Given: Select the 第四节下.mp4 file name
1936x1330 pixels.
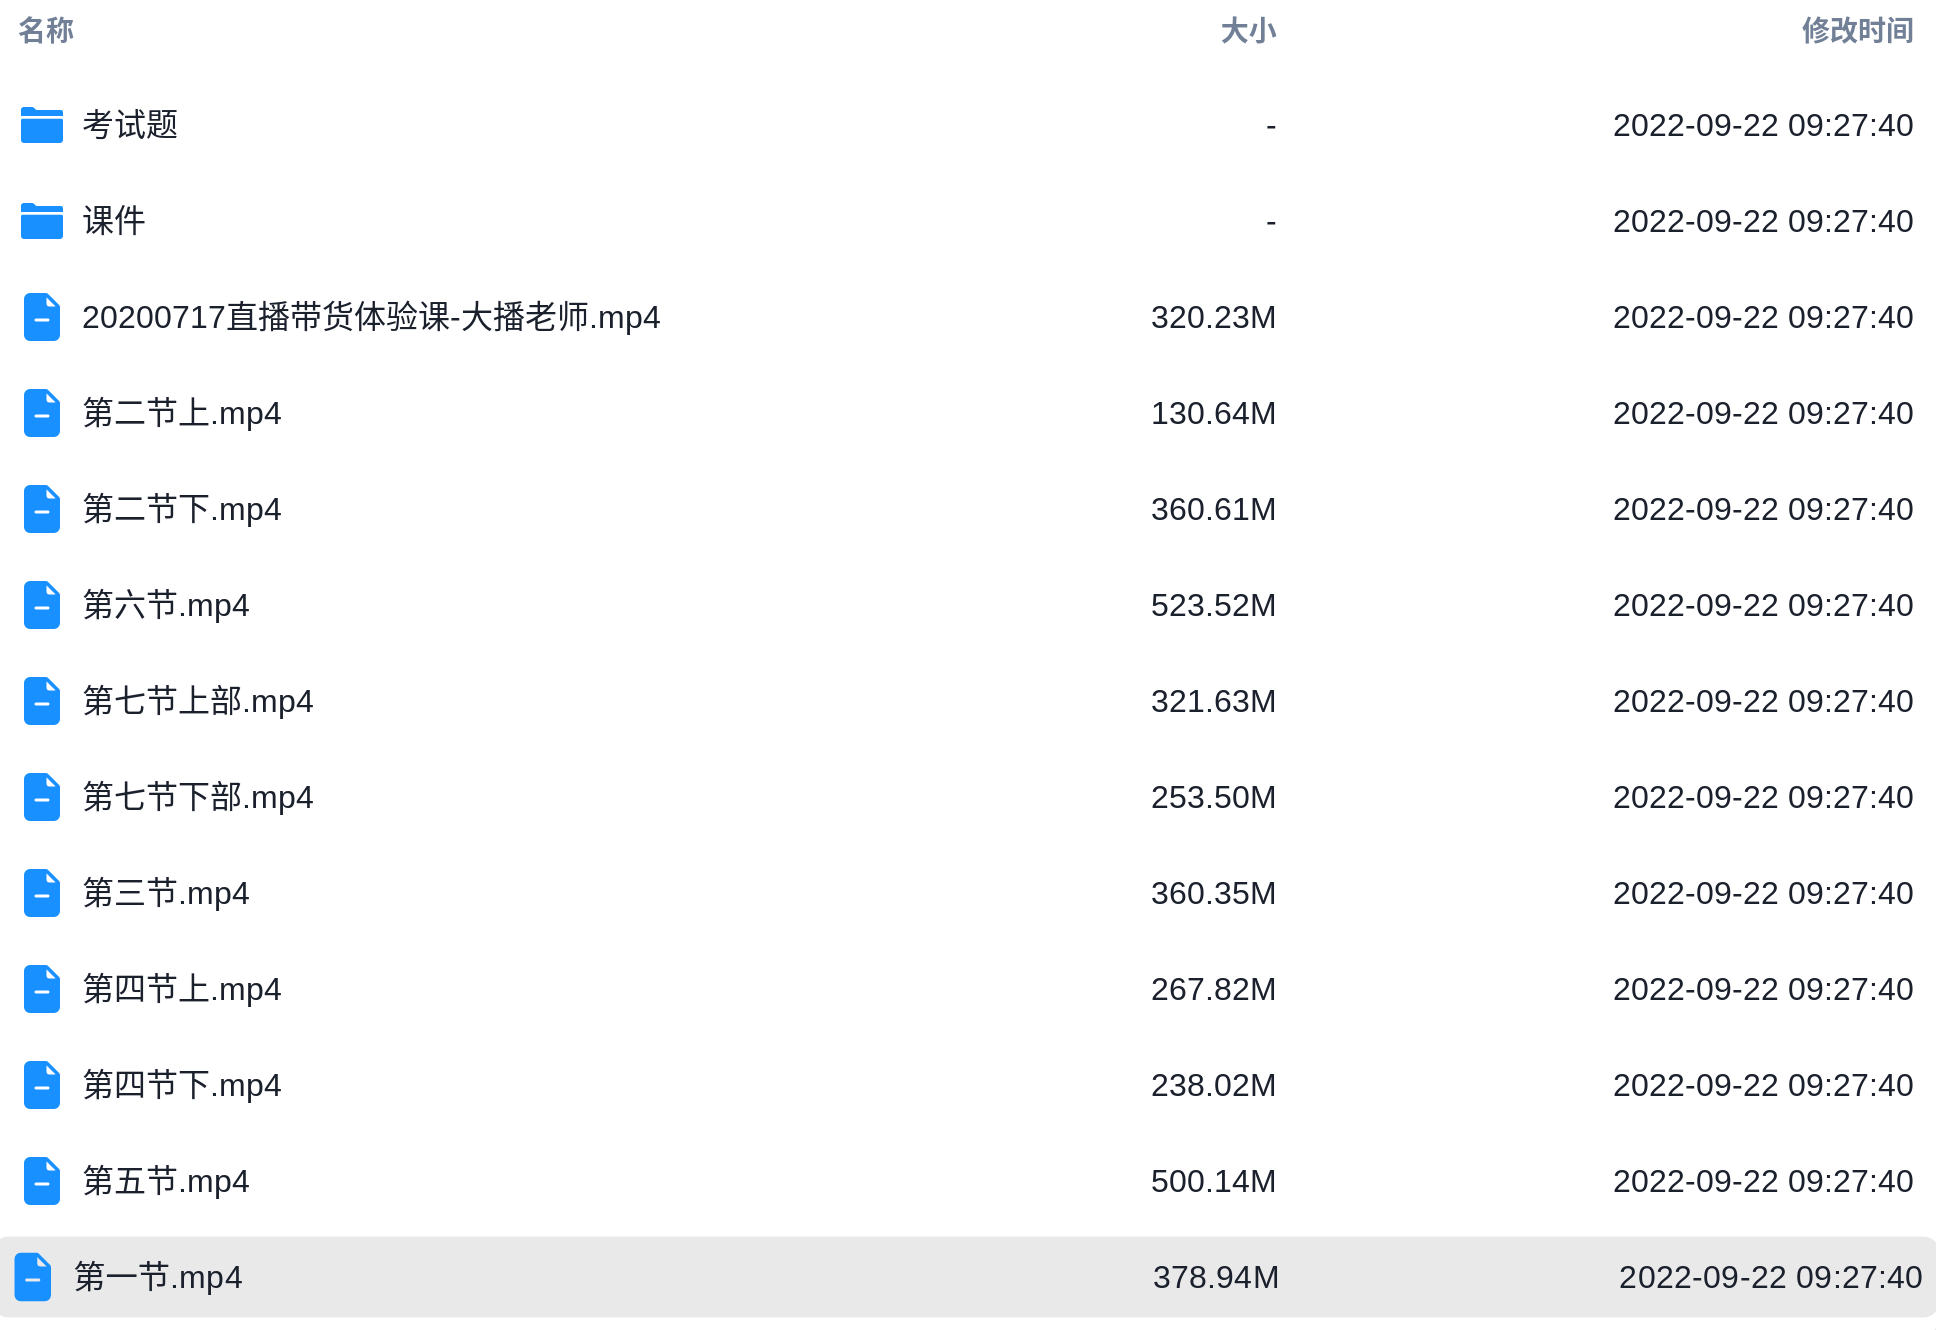Looking at the screenshot, I should tap(182, 1085).
